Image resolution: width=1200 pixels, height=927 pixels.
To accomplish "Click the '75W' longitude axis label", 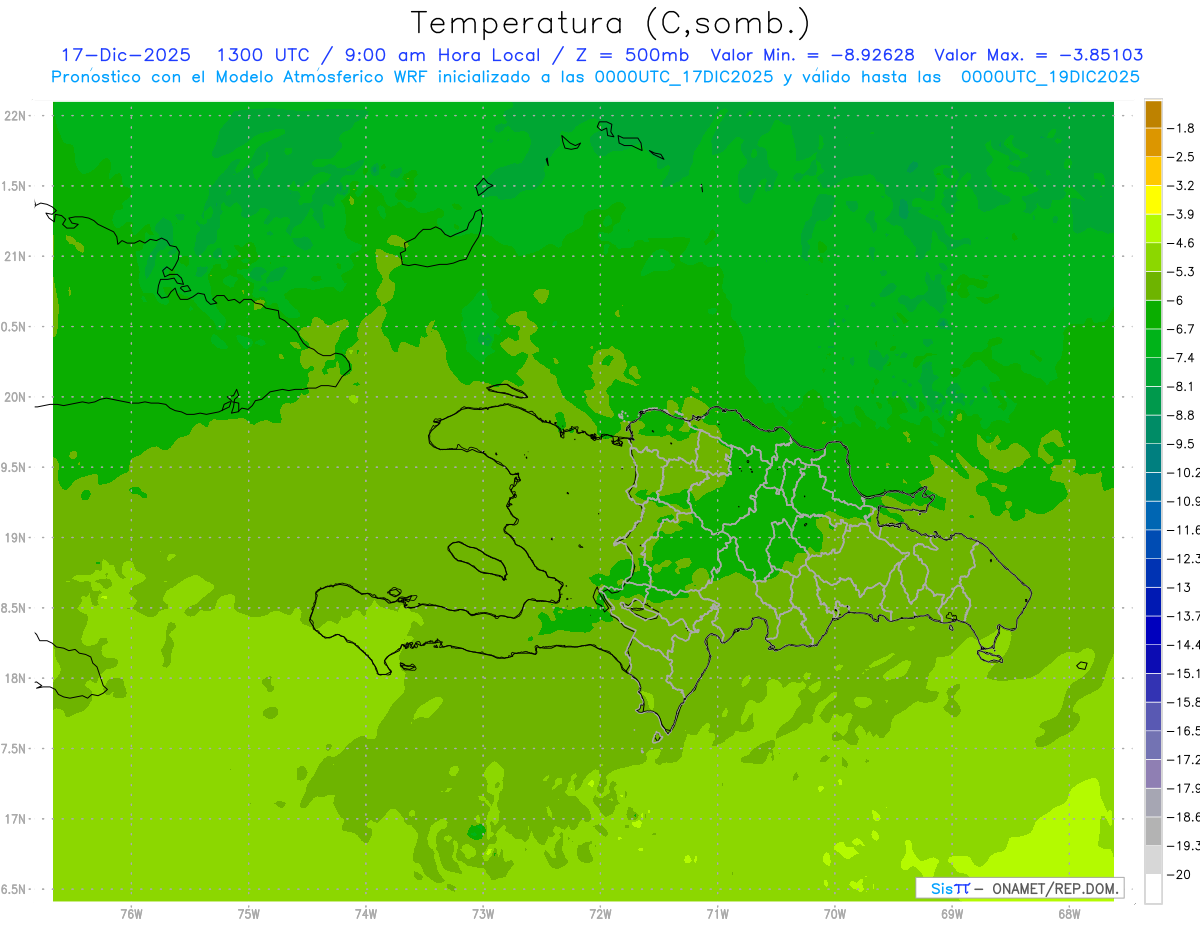I will click(249, 914).
